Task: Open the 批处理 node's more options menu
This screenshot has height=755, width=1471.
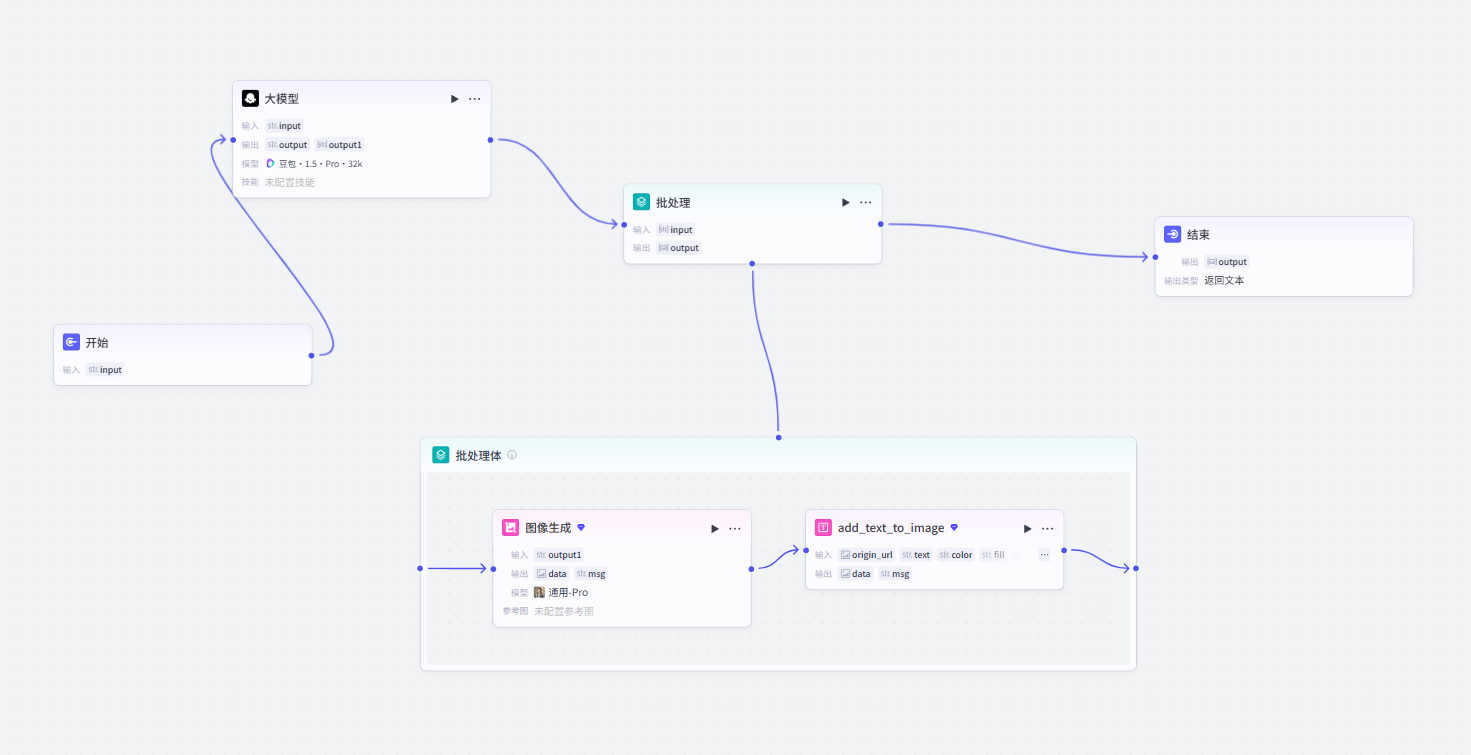Action: point(866,202)
